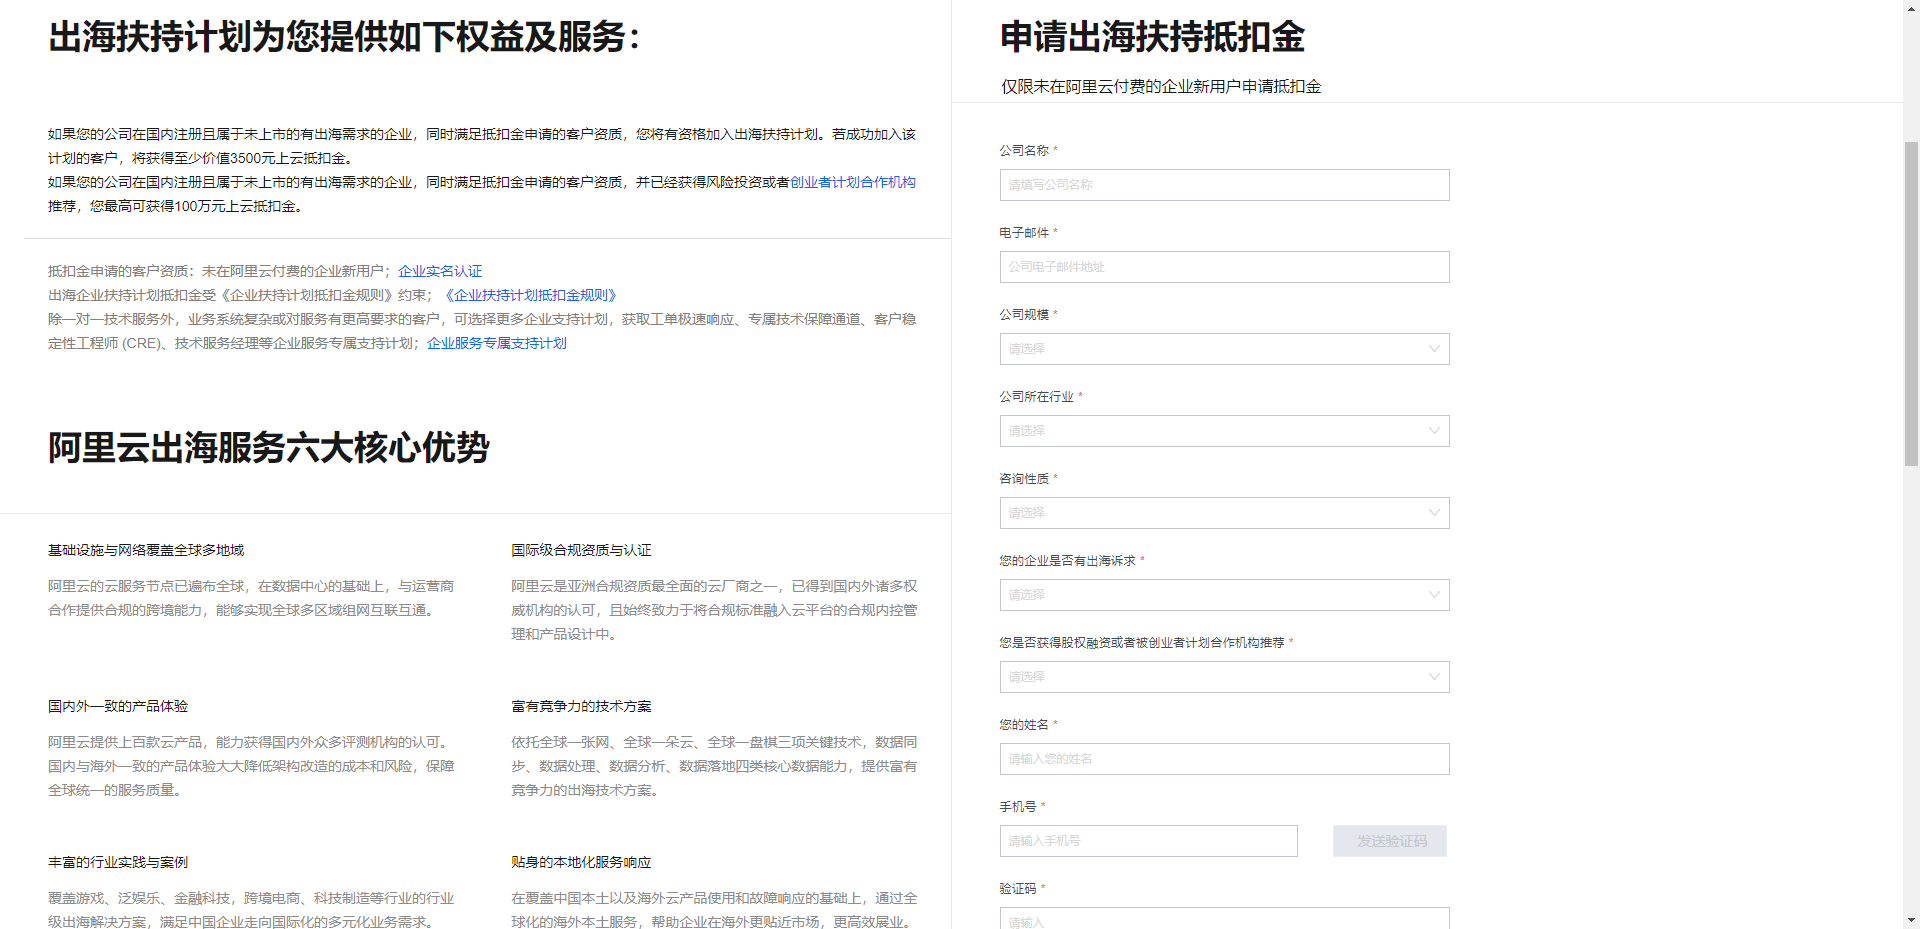Click the heading 出海扶持计划为您提供如下权益及服务

(x=344, y=37)
